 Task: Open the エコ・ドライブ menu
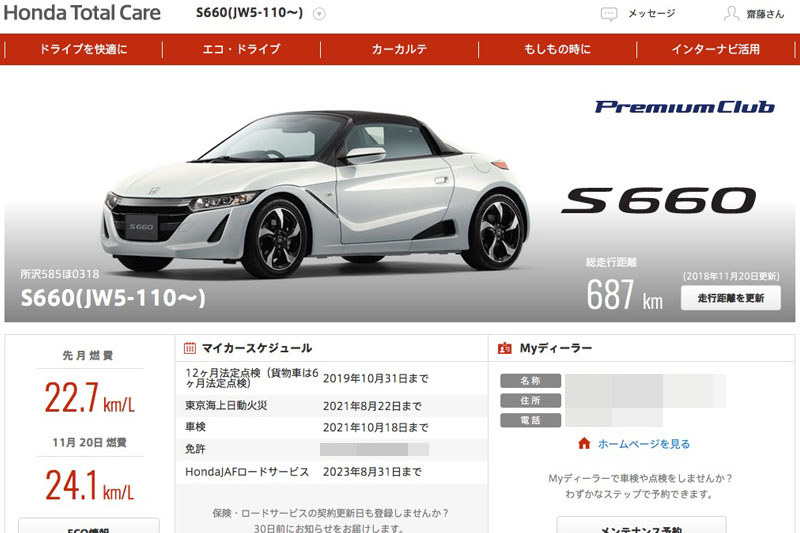pos(241,49)
